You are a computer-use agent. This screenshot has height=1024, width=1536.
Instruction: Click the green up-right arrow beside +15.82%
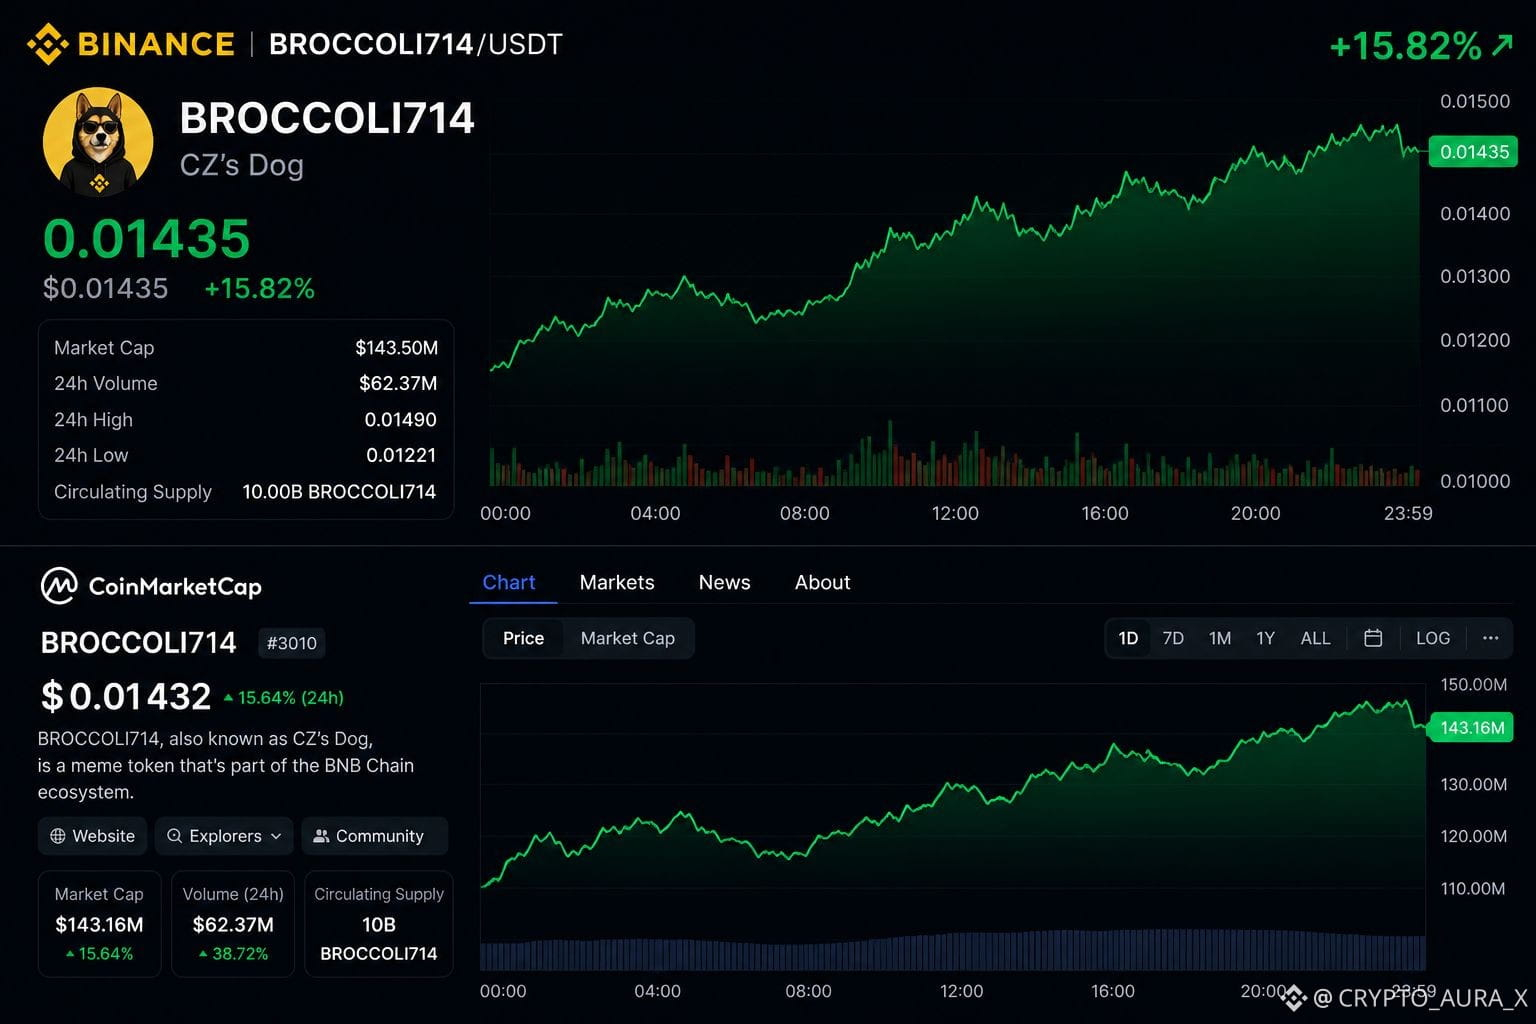(1502, 44)
